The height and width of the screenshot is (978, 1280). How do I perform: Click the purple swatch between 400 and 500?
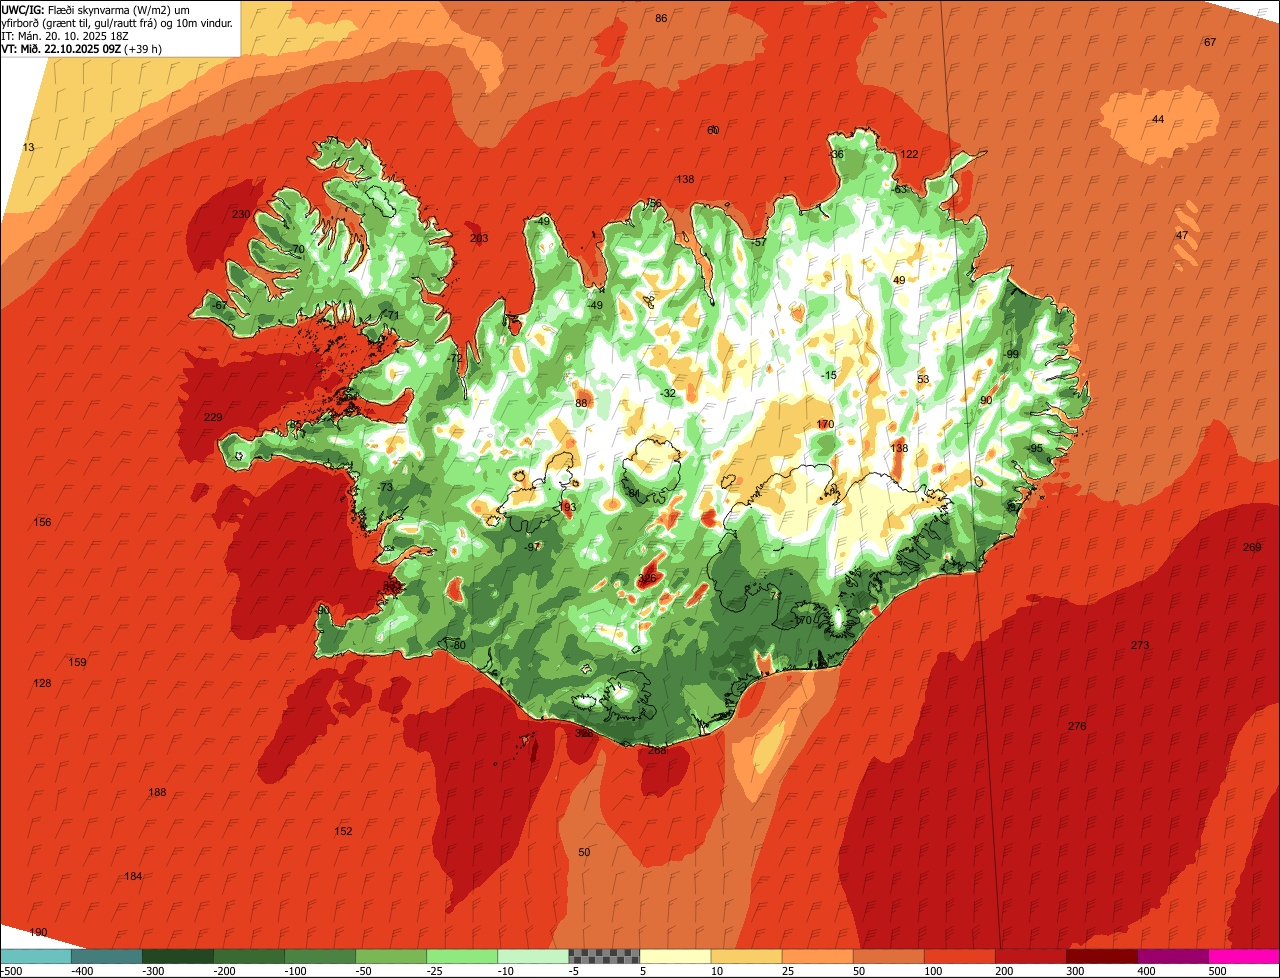(x=1173, y=956)
